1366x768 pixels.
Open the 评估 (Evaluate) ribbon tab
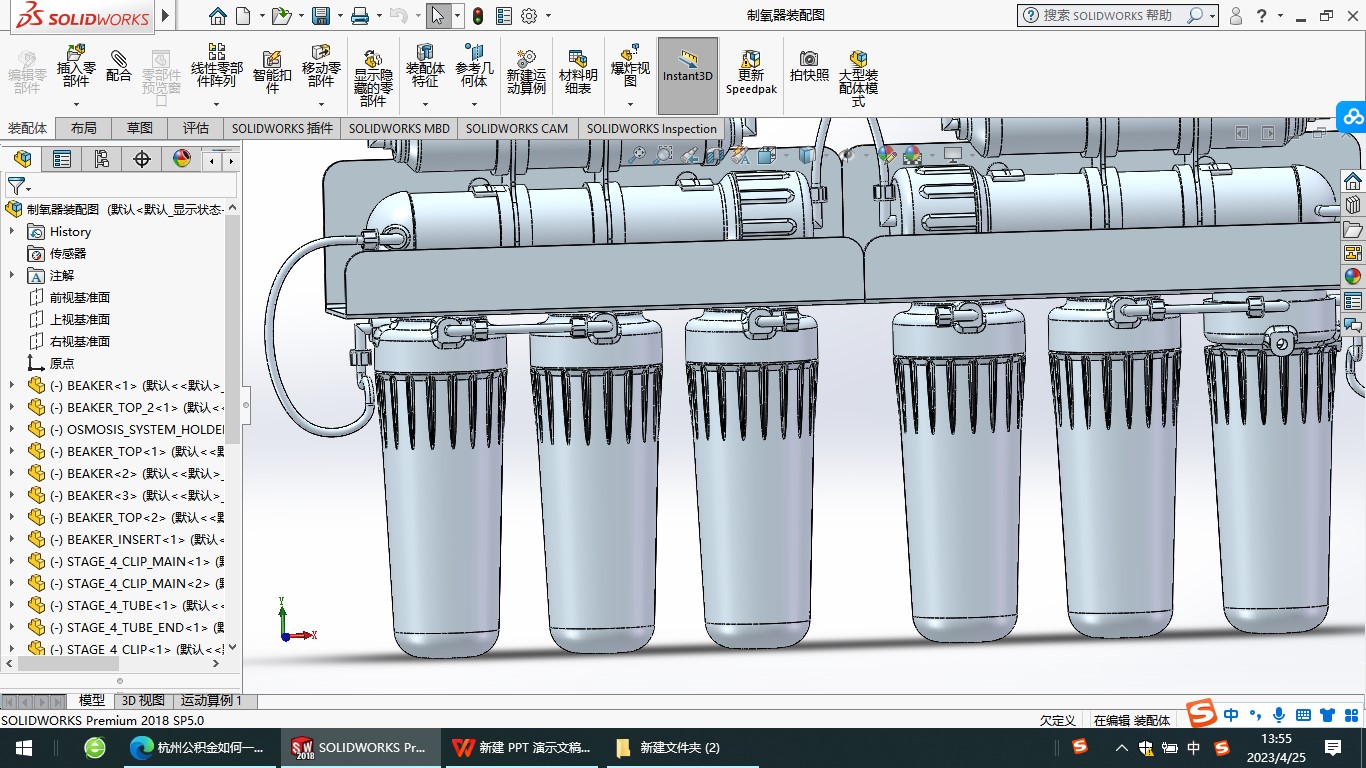[195, 128]
